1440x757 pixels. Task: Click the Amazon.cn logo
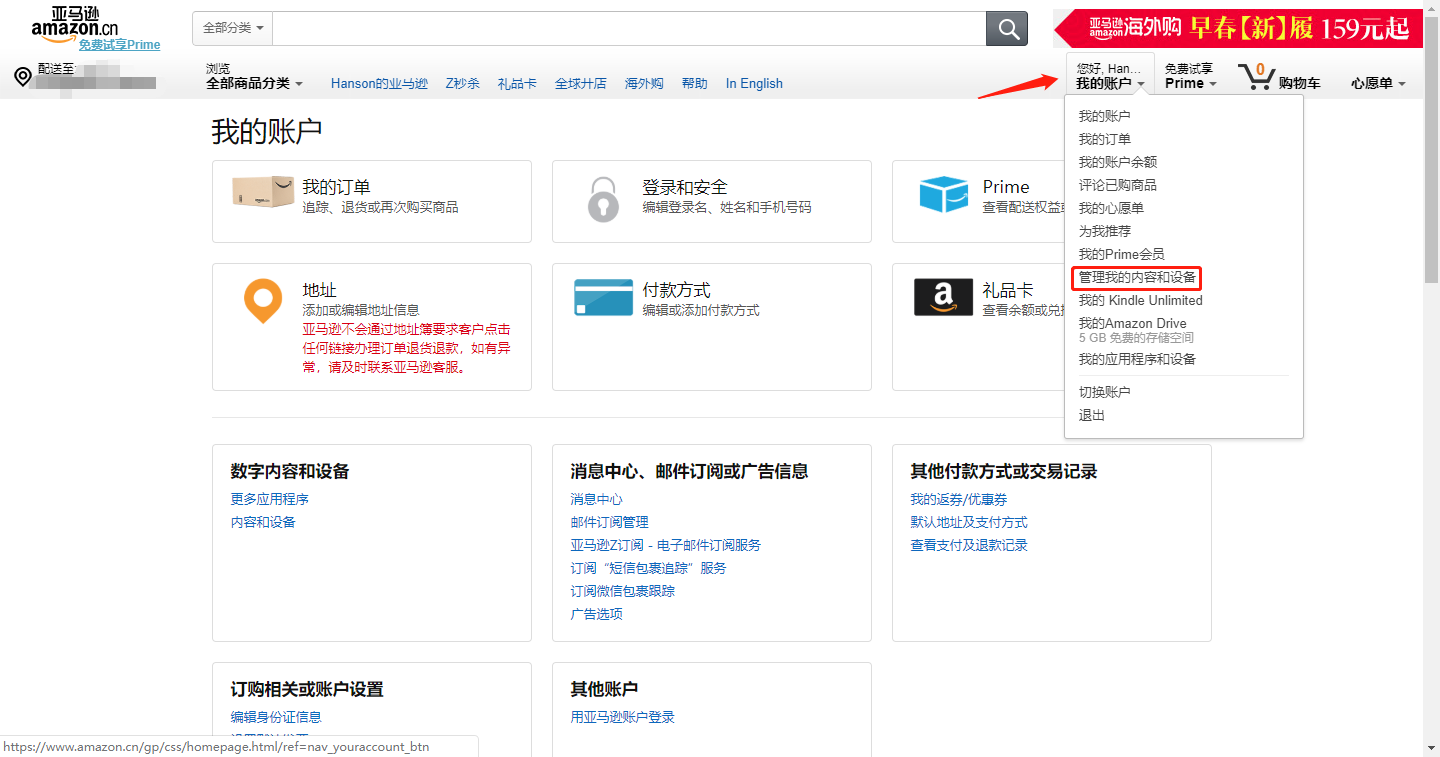click(75, 23)
